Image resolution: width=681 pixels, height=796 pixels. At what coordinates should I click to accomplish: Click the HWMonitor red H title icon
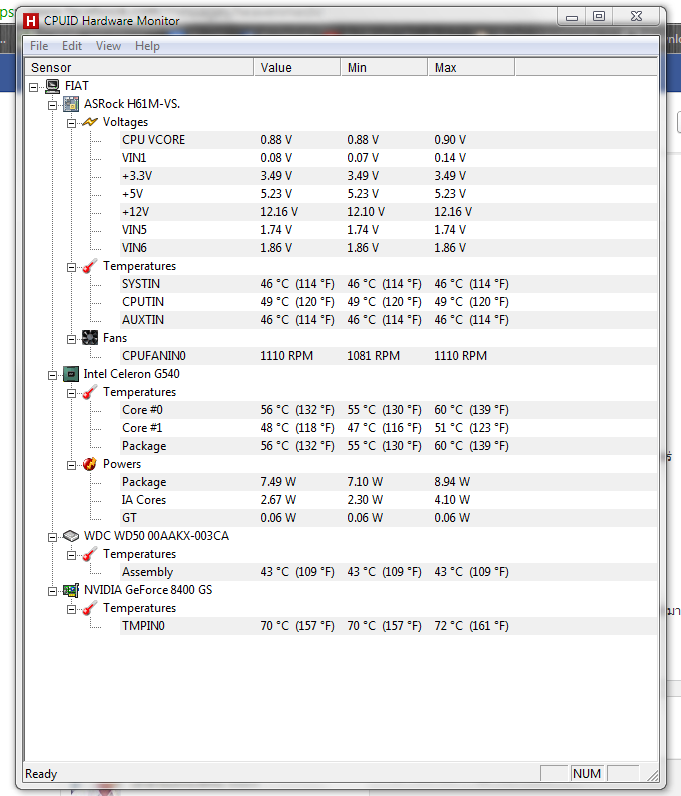[31, 21]
